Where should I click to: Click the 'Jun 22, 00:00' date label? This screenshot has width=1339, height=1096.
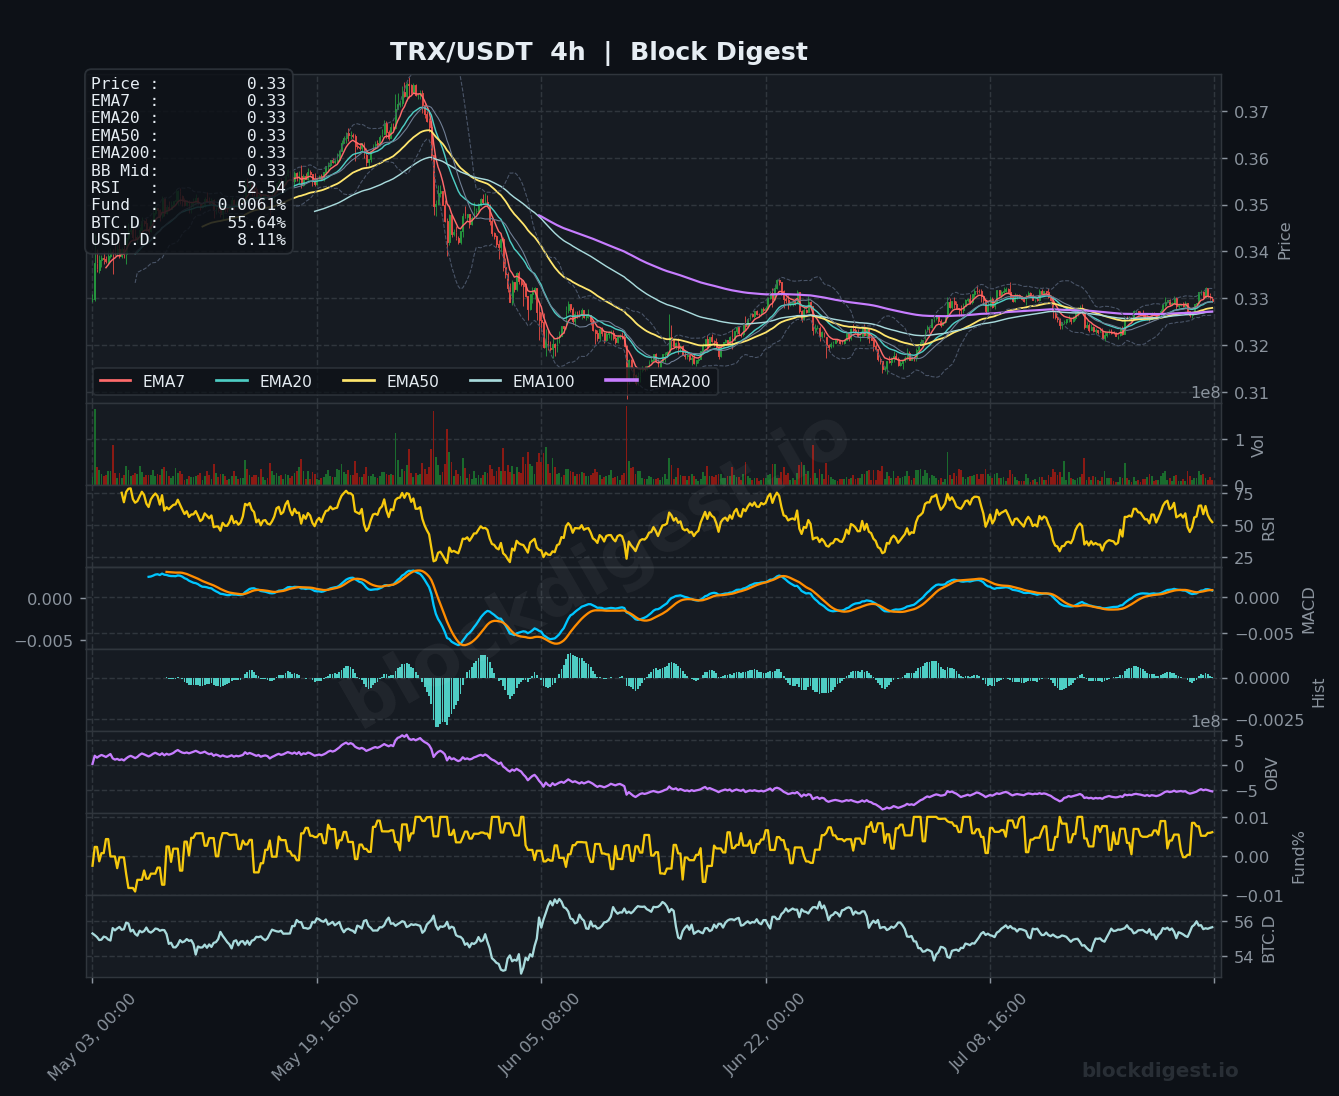pos(765,1037)
